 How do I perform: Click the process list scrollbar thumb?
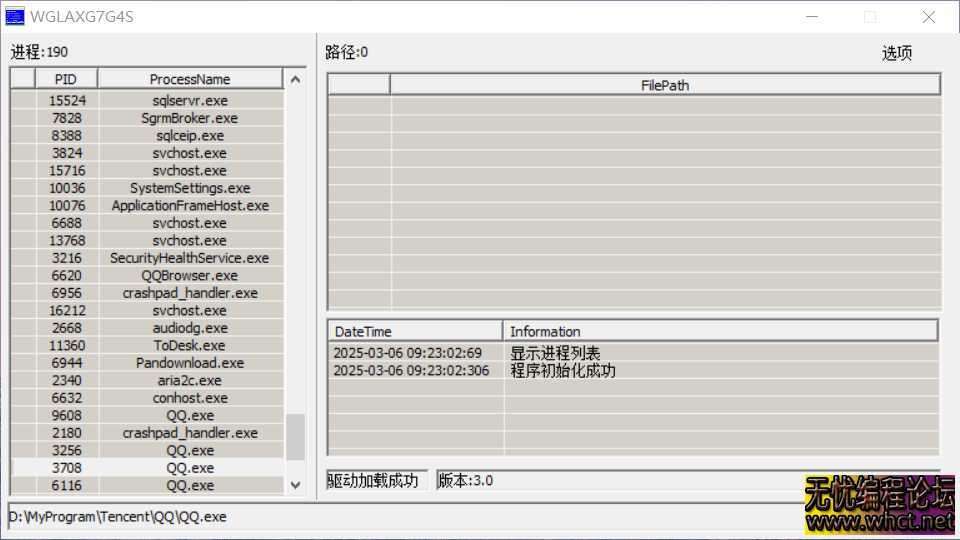[x=295, y=437]
